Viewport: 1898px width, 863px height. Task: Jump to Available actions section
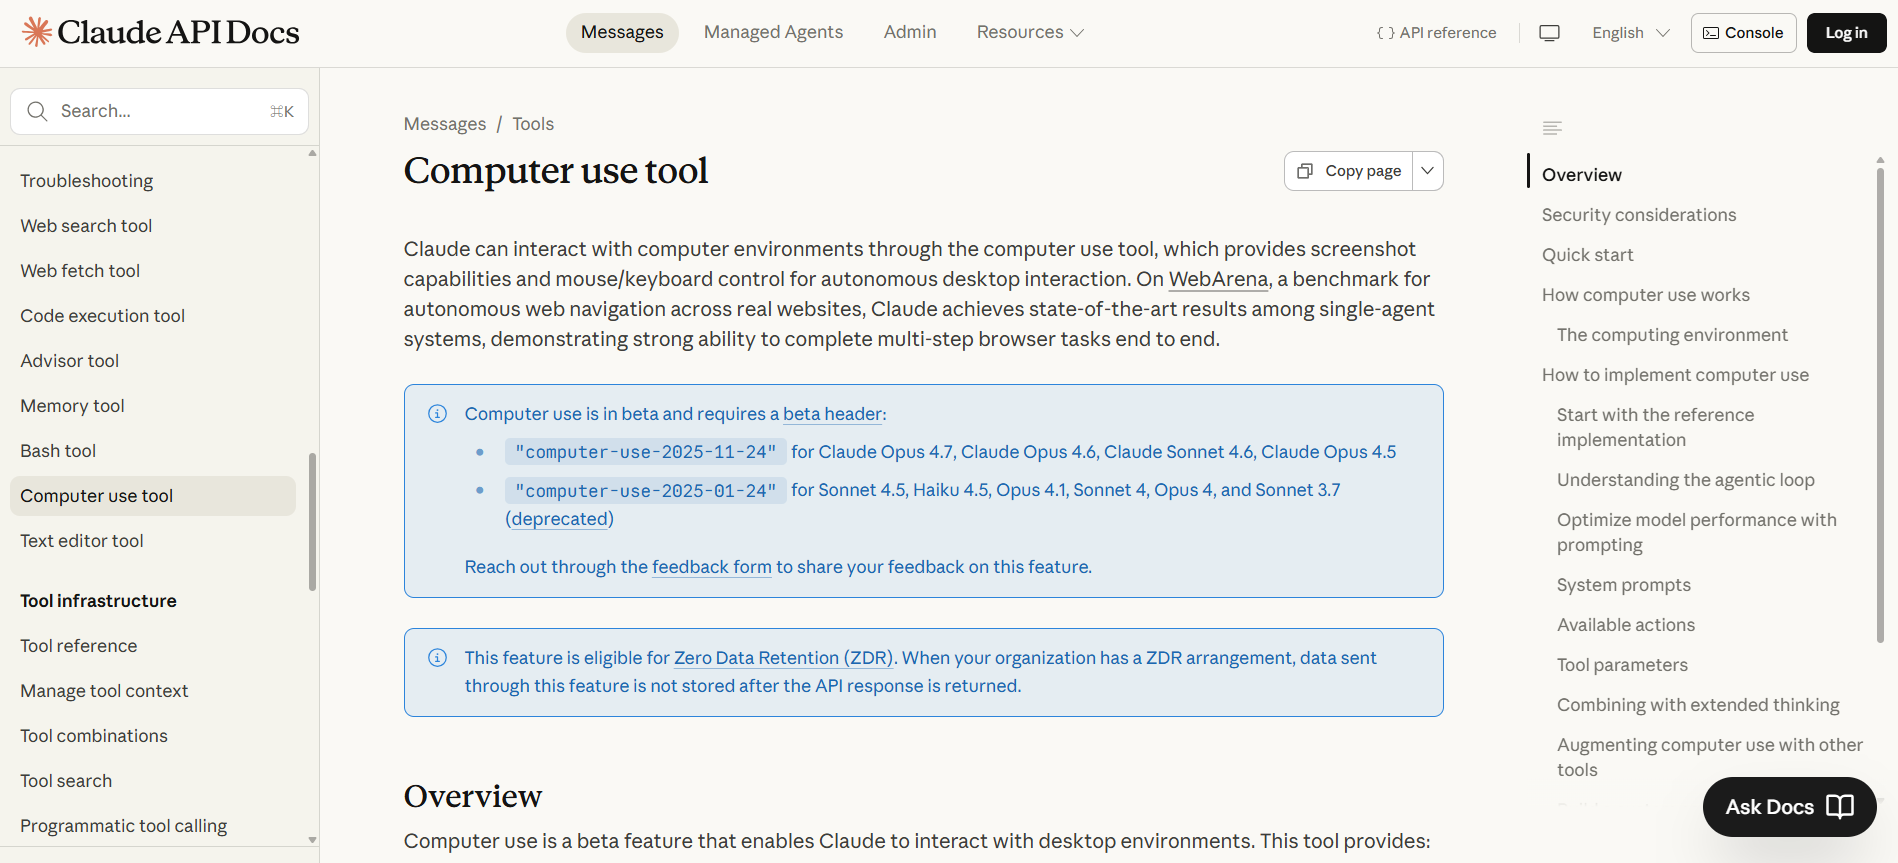click(x=1626, y=625)
